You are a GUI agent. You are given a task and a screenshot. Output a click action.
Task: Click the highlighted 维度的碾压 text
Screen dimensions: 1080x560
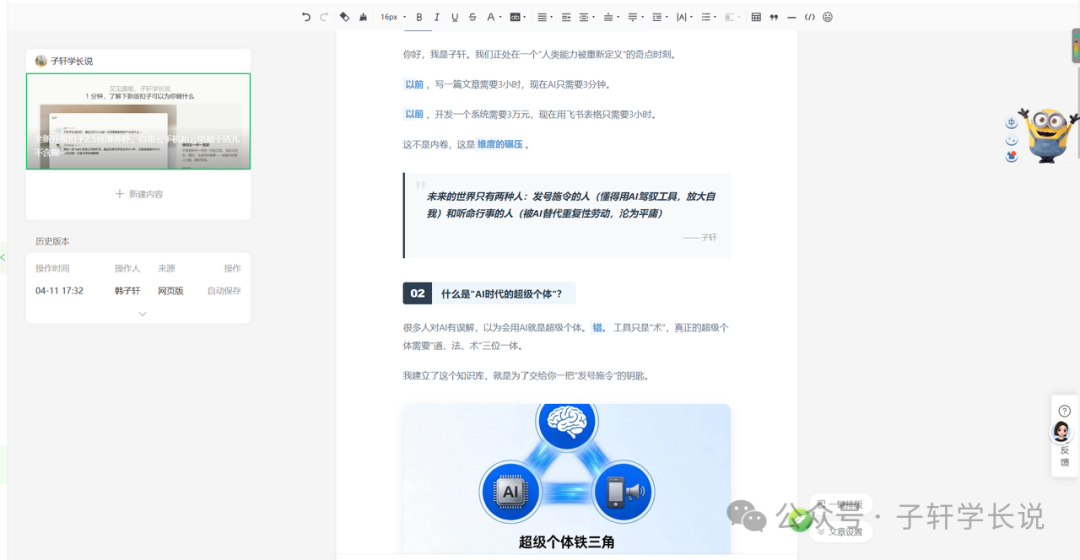click(x=500, y=145)
